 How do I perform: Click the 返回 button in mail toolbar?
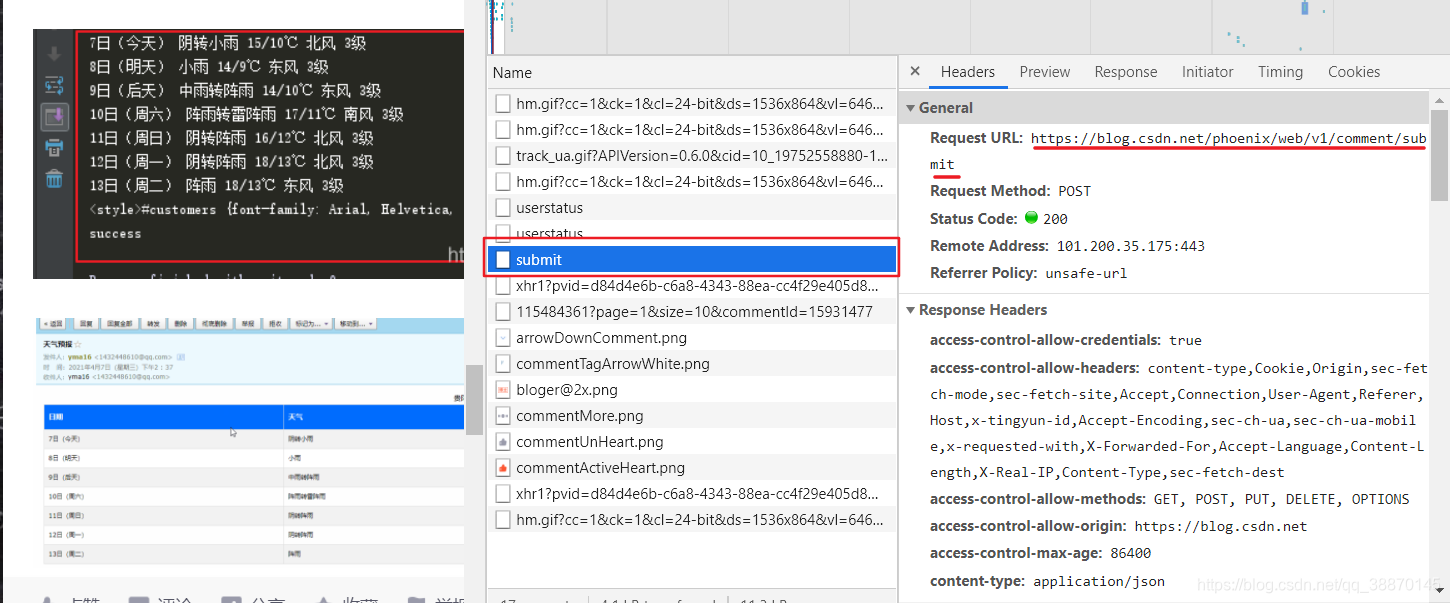click(53, 324)
